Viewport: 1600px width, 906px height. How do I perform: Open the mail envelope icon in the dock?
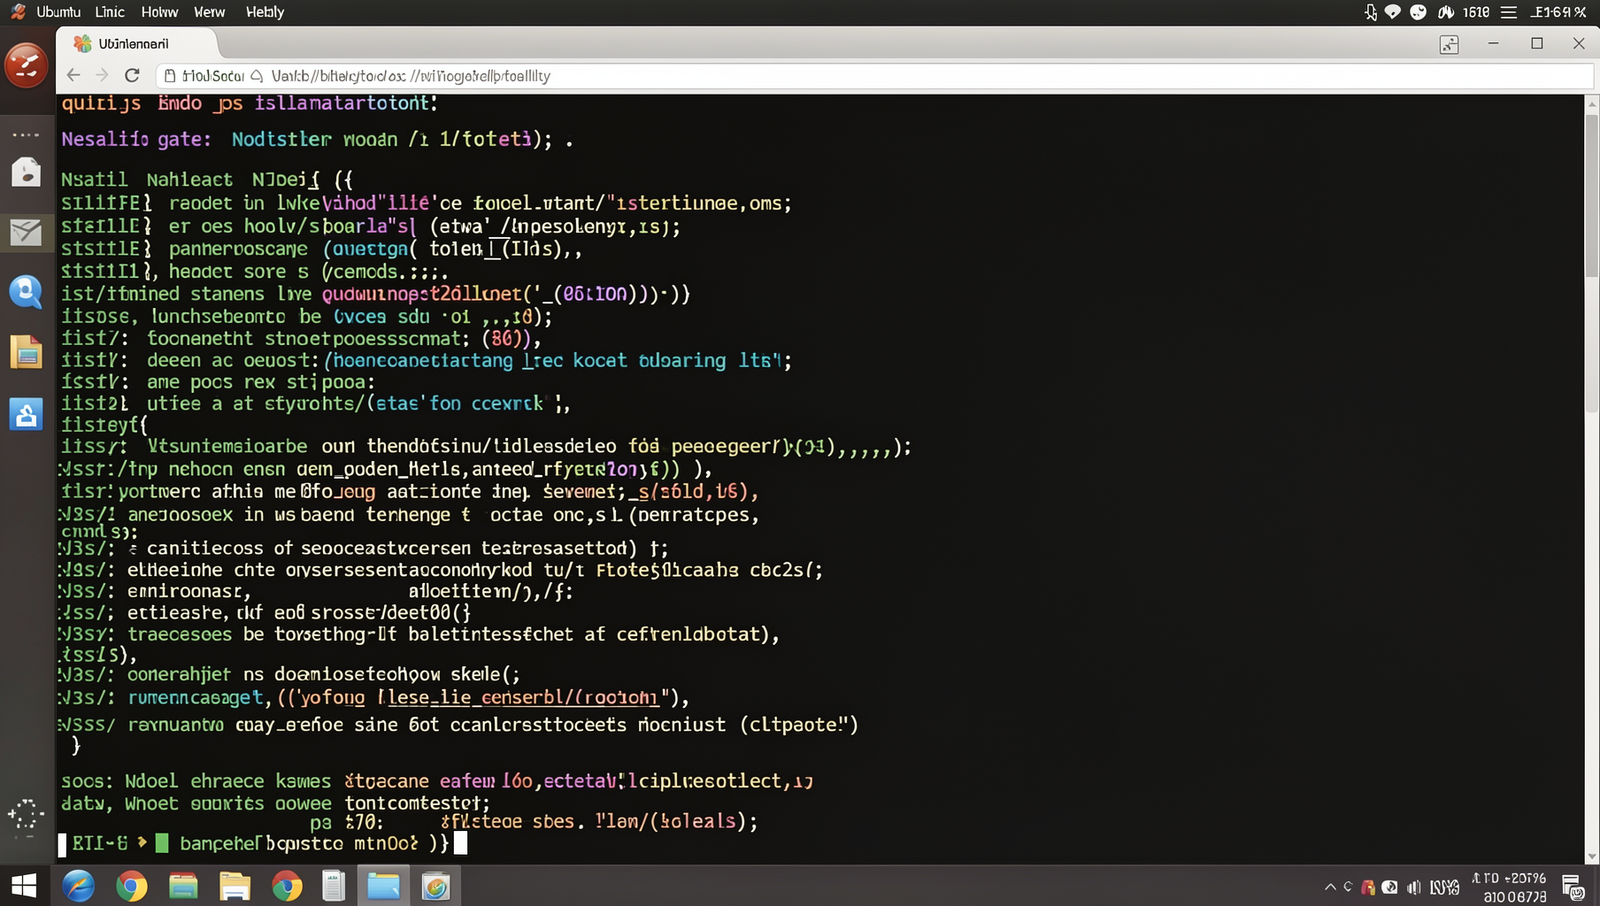point(26,232)
